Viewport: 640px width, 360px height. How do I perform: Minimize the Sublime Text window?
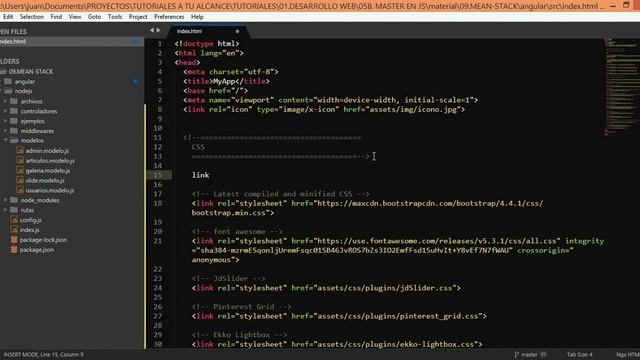click(613, 6)
